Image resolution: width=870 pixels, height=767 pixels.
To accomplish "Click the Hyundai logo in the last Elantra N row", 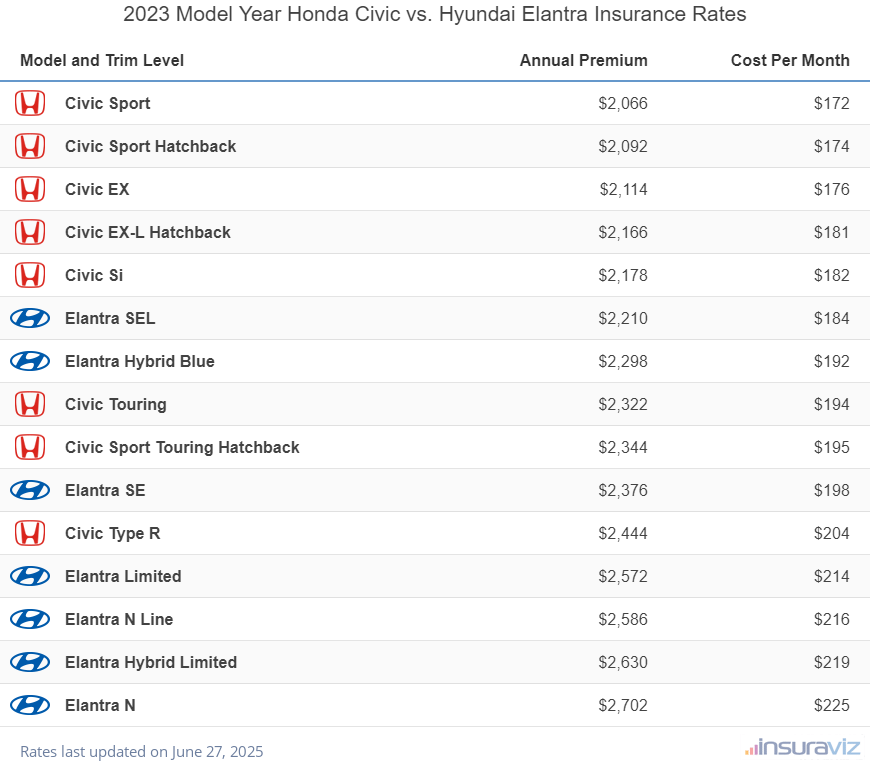I will (30, 705).
